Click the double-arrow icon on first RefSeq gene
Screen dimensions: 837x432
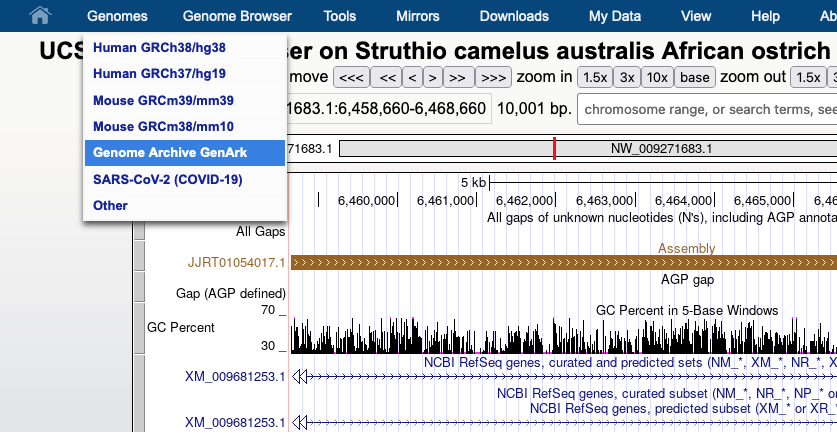click(299, 377)
